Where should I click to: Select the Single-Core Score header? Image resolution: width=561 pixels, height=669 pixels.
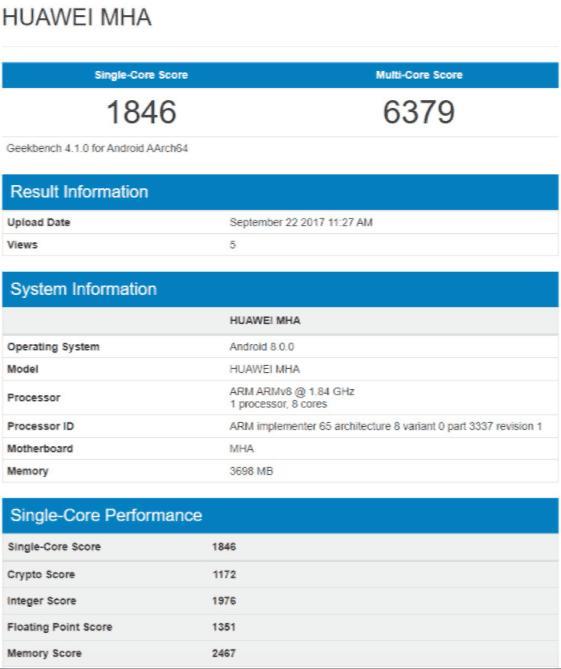141,75
